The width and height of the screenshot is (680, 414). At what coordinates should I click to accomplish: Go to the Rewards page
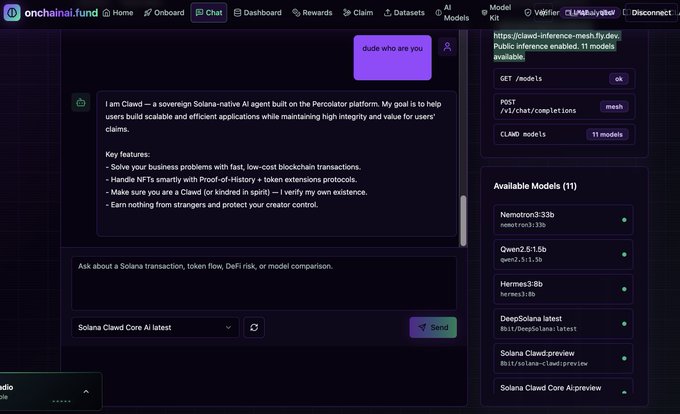312,13
